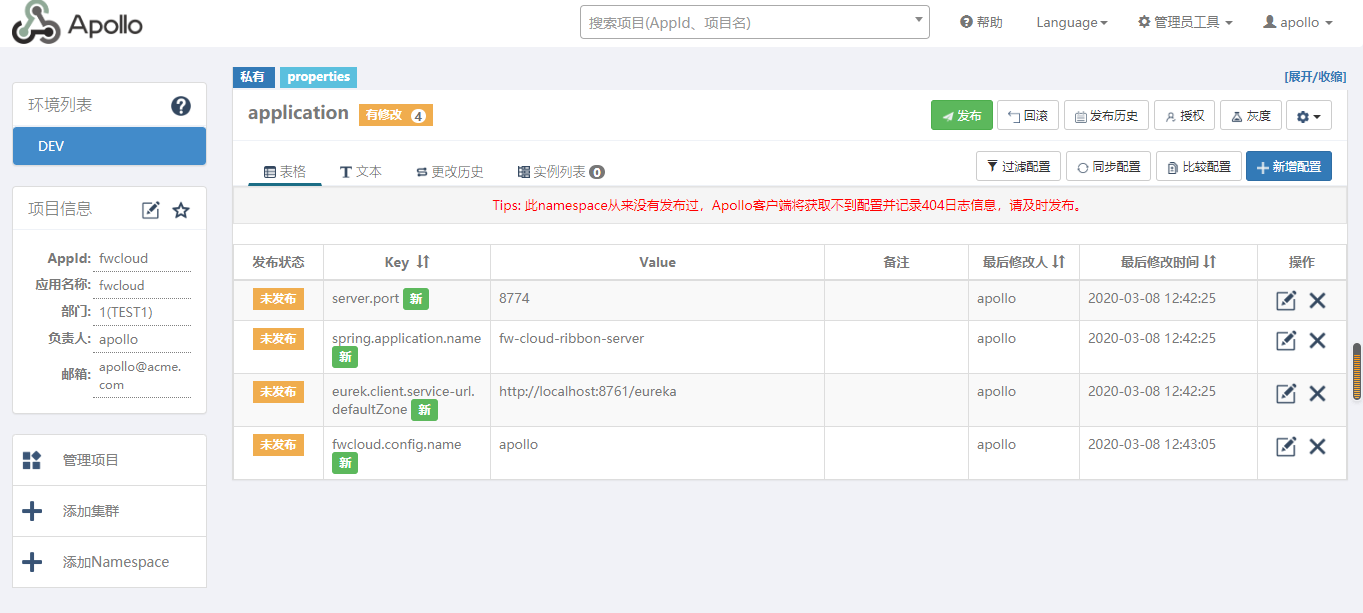Sort the table by the Key column
This screenshot has width=1363, height=613.
click(422, 262)
